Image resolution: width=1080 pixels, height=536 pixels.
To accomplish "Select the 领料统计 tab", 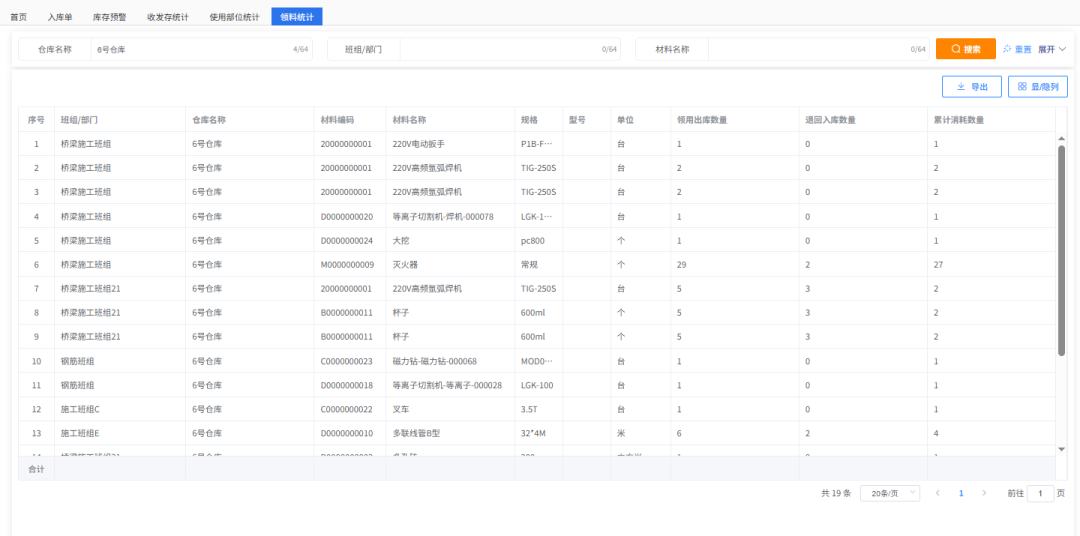I will (297, 17).
